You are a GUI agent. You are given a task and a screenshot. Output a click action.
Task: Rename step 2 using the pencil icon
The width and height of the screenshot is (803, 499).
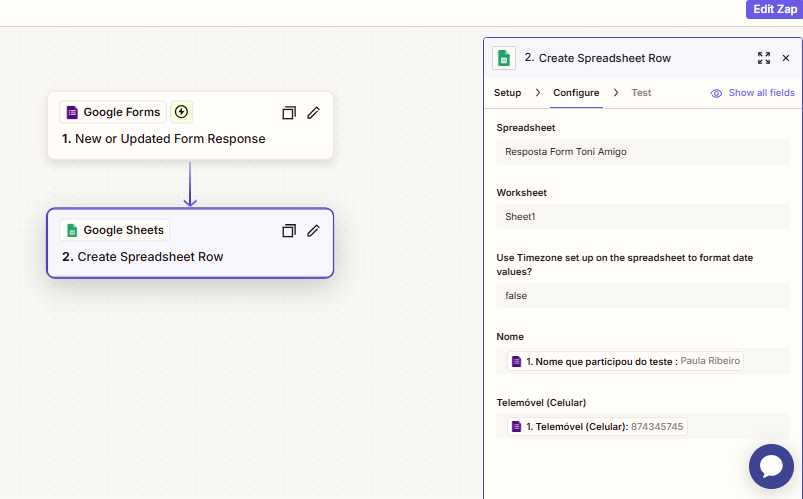pyautogui.click(x=313, y=231)
